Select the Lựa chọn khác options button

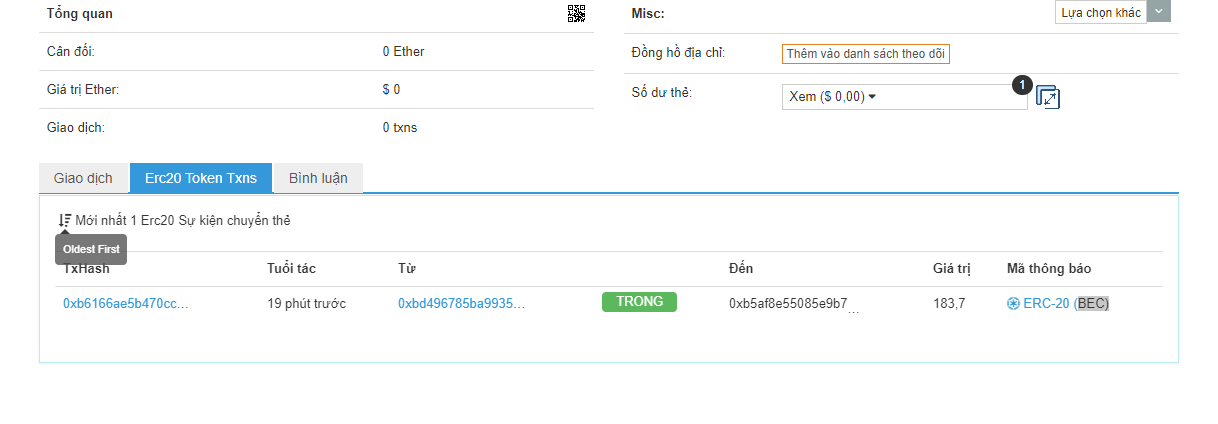coord(1101,13)
